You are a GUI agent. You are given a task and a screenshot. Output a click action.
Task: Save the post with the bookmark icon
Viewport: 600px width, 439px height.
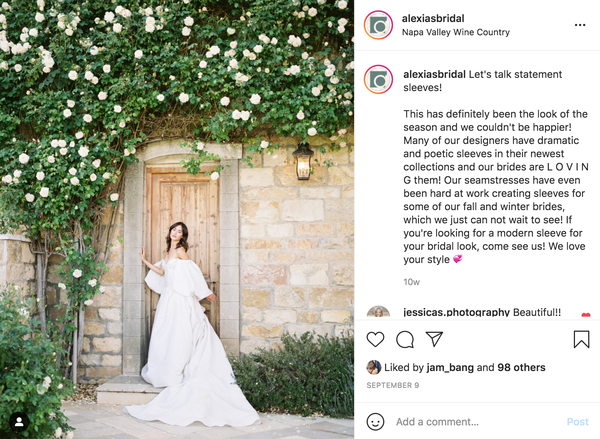tap(581, 339)
